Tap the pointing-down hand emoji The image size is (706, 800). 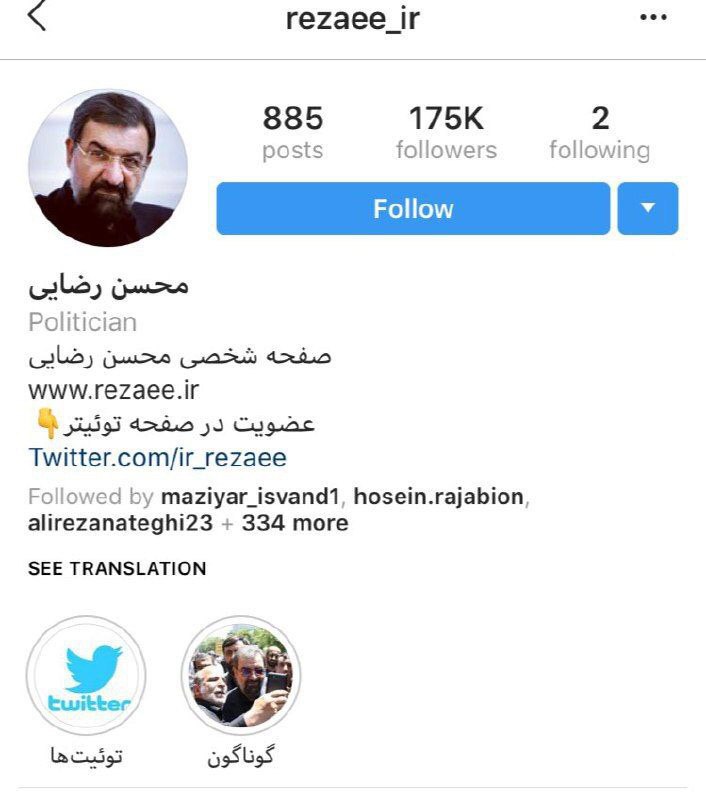coord(47,423)
